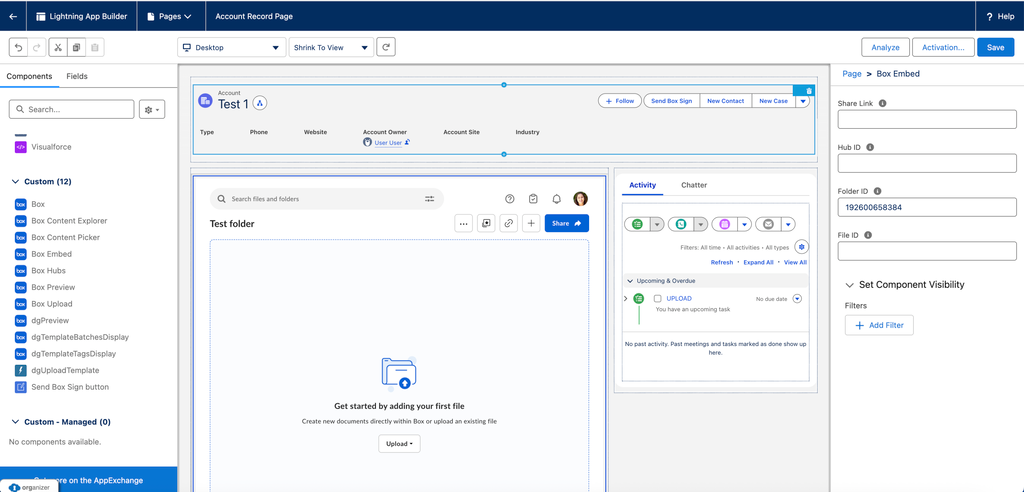Delete selected component with trash icon

pos(809,91)
